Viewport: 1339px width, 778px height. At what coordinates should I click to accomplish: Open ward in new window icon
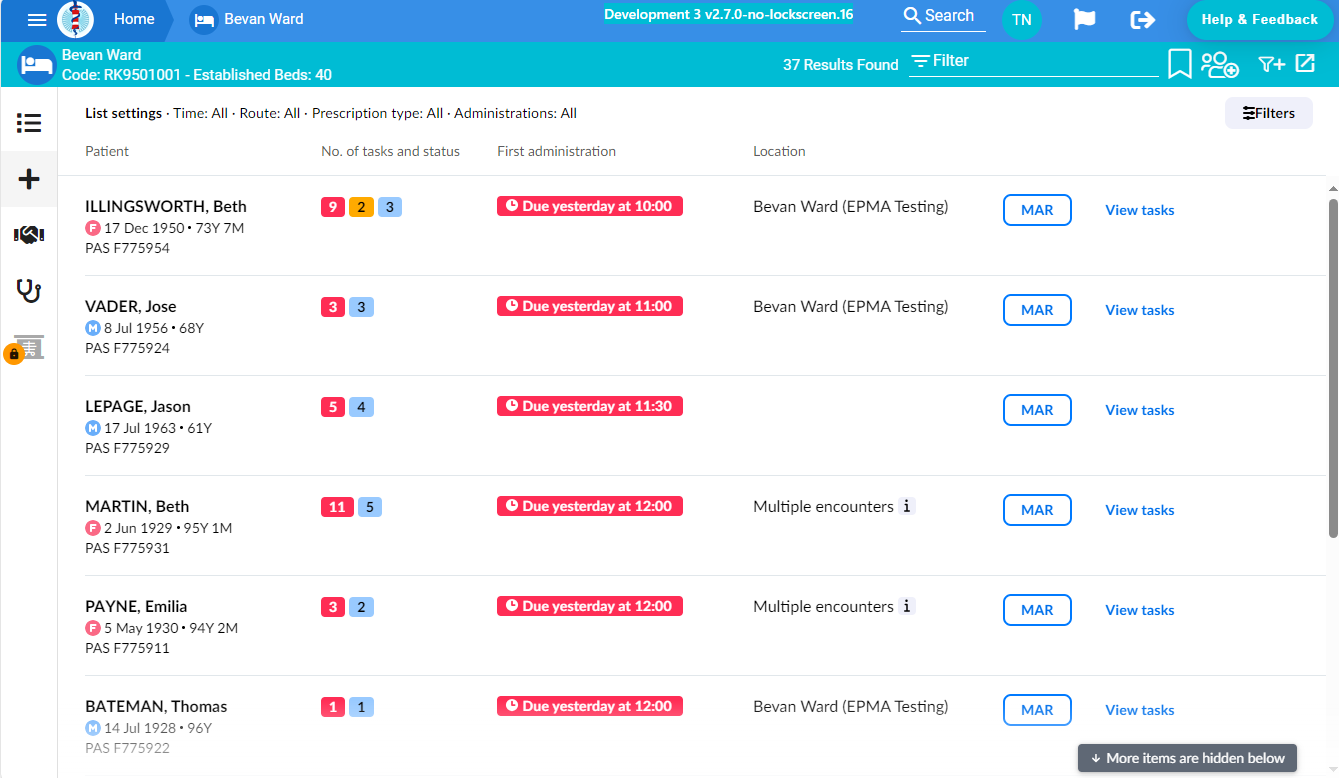pyautogui.click(x=1305, y=63)
